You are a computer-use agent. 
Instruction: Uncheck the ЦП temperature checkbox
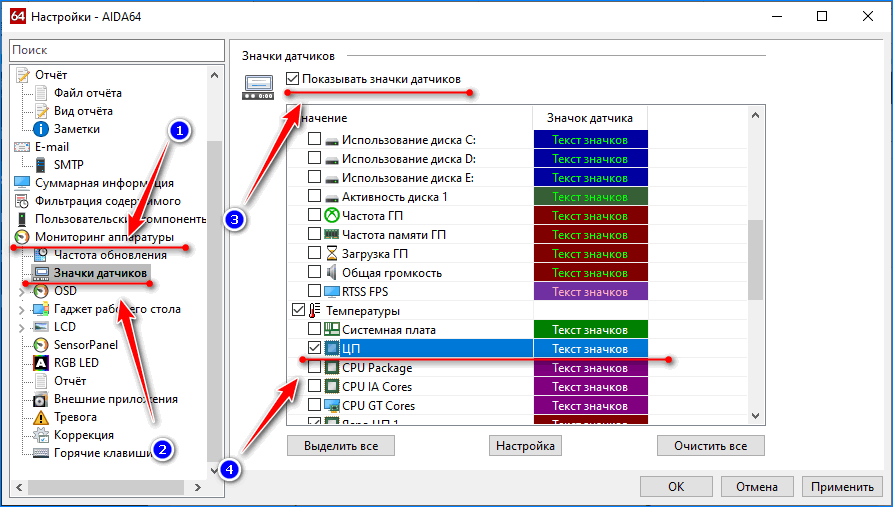click(x=315, y=348)
